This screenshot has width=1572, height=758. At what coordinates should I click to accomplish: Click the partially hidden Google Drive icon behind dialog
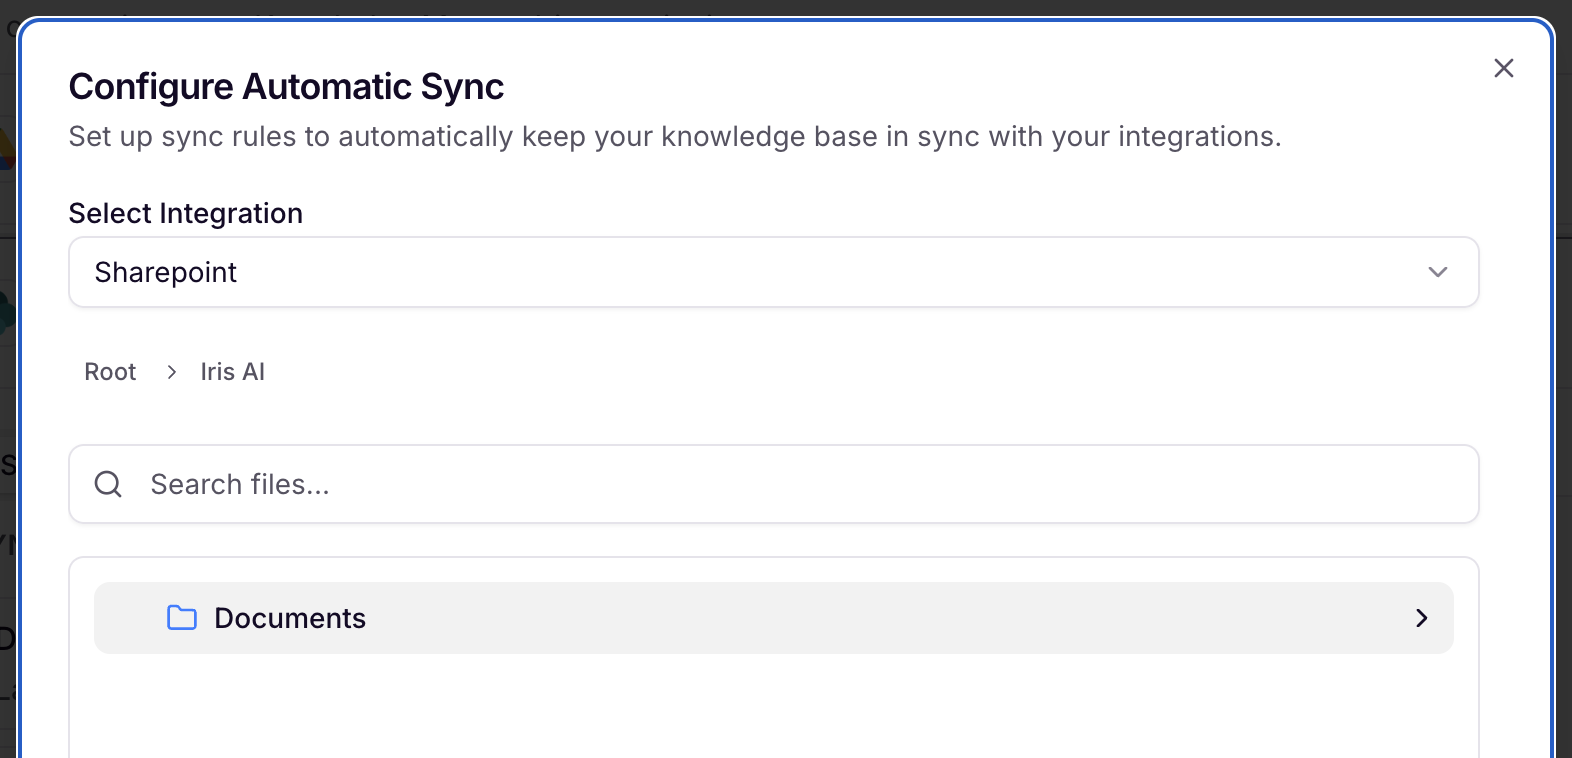click(7, 148)
